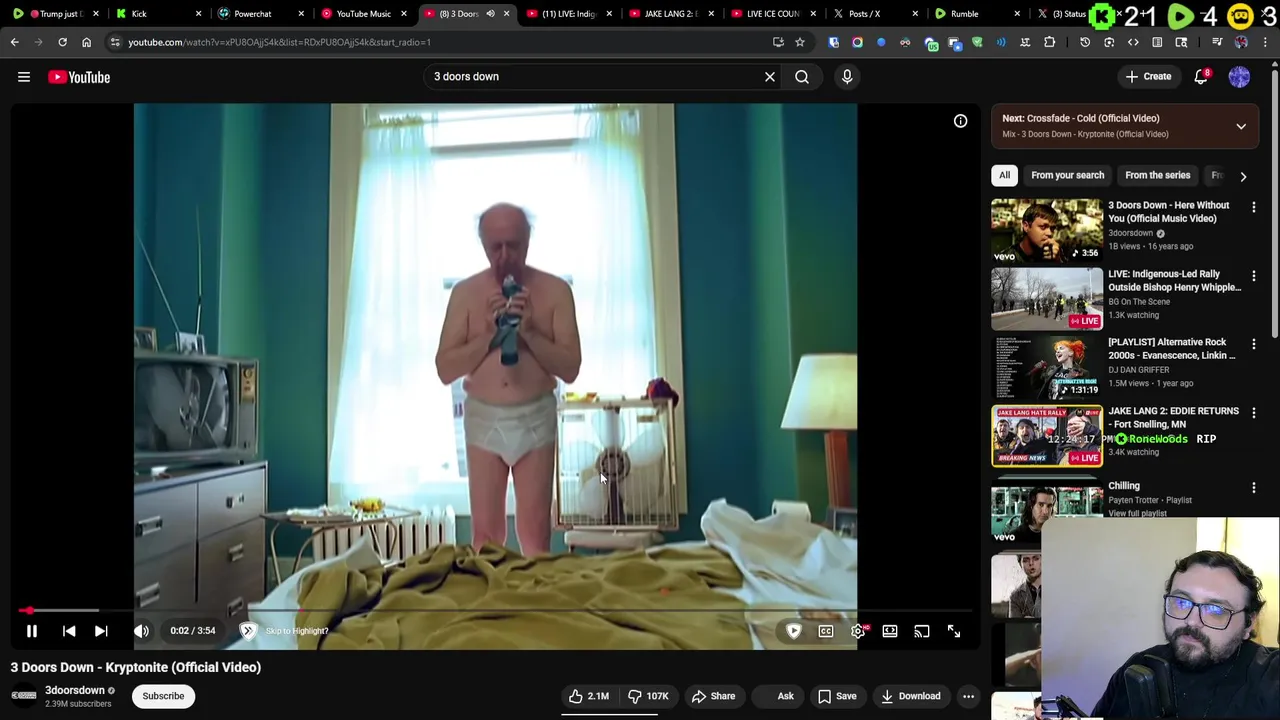Skip to the next video
Viewport: 1280px width, 720px height.
click(x=101, y=631)
